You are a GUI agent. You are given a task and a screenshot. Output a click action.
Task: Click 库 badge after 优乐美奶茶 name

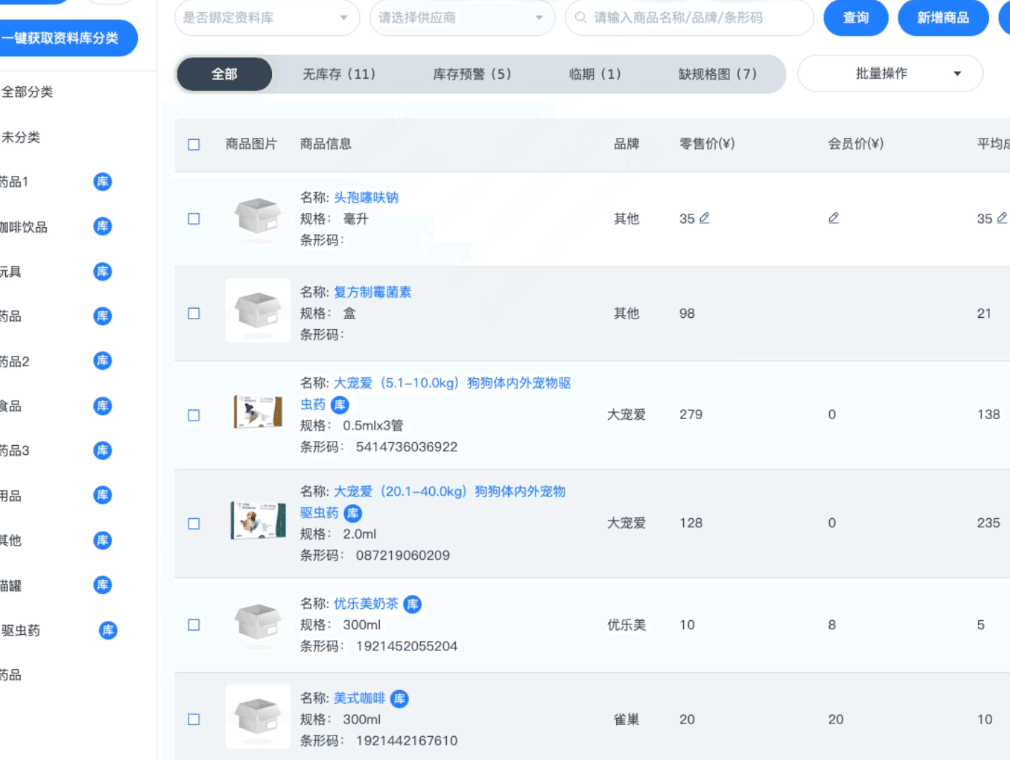pos(412,604)
